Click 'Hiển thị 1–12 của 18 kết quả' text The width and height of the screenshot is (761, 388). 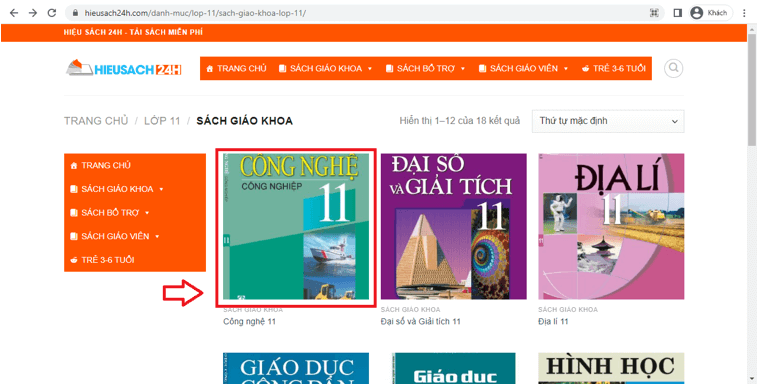tap(460, 120)
